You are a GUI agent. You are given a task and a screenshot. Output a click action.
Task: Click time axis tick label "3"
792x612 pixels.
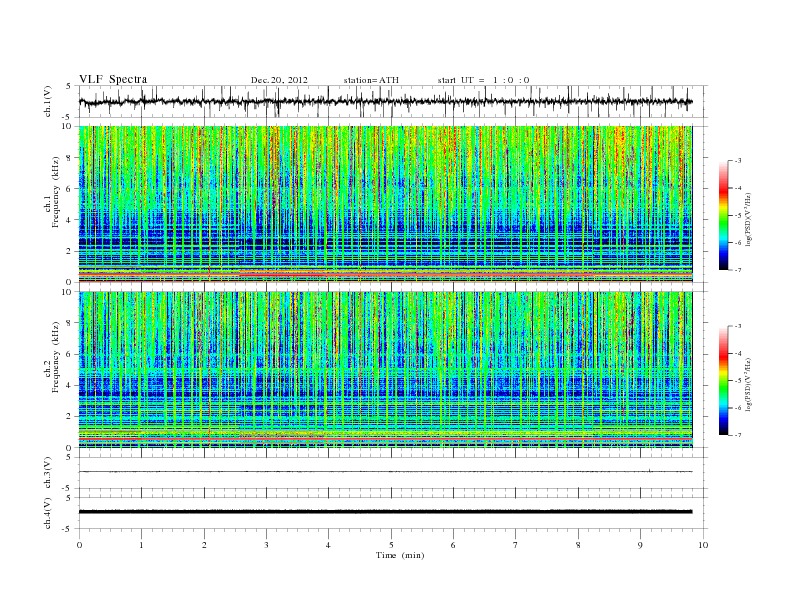coord(266,545)
